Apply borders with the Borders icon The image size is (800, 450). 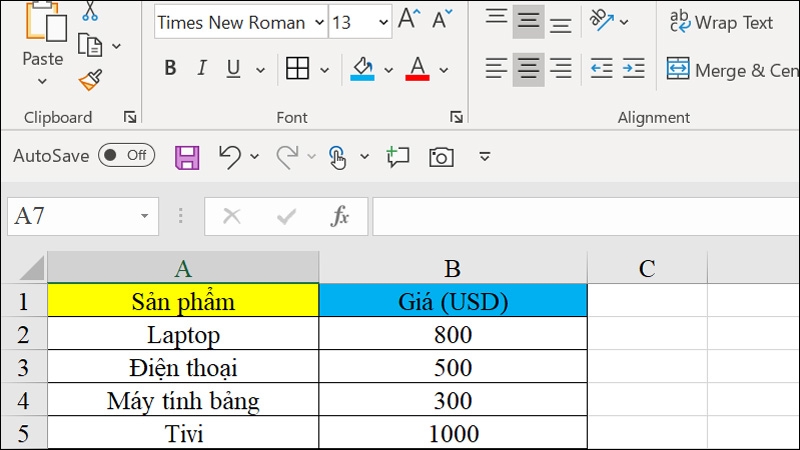coord(297,68)
